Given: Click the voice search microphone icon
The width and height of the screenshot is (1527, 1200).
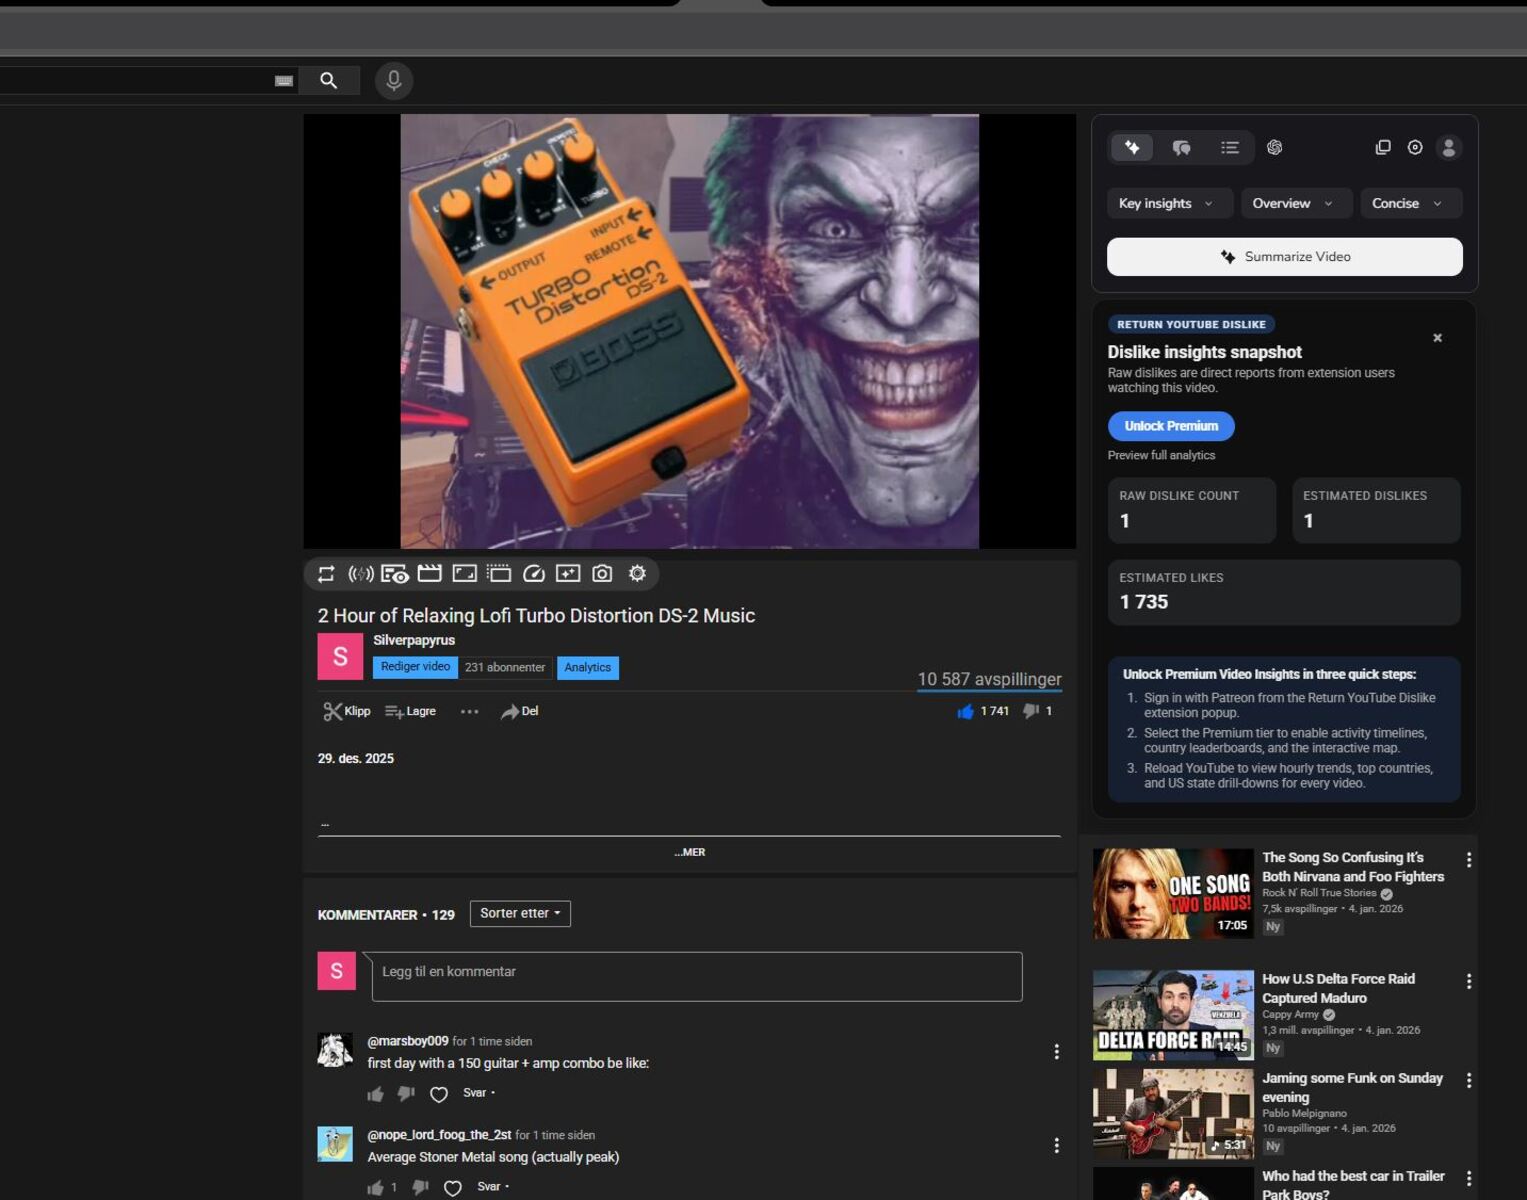Looking at the screenshot, I should 394,80.
